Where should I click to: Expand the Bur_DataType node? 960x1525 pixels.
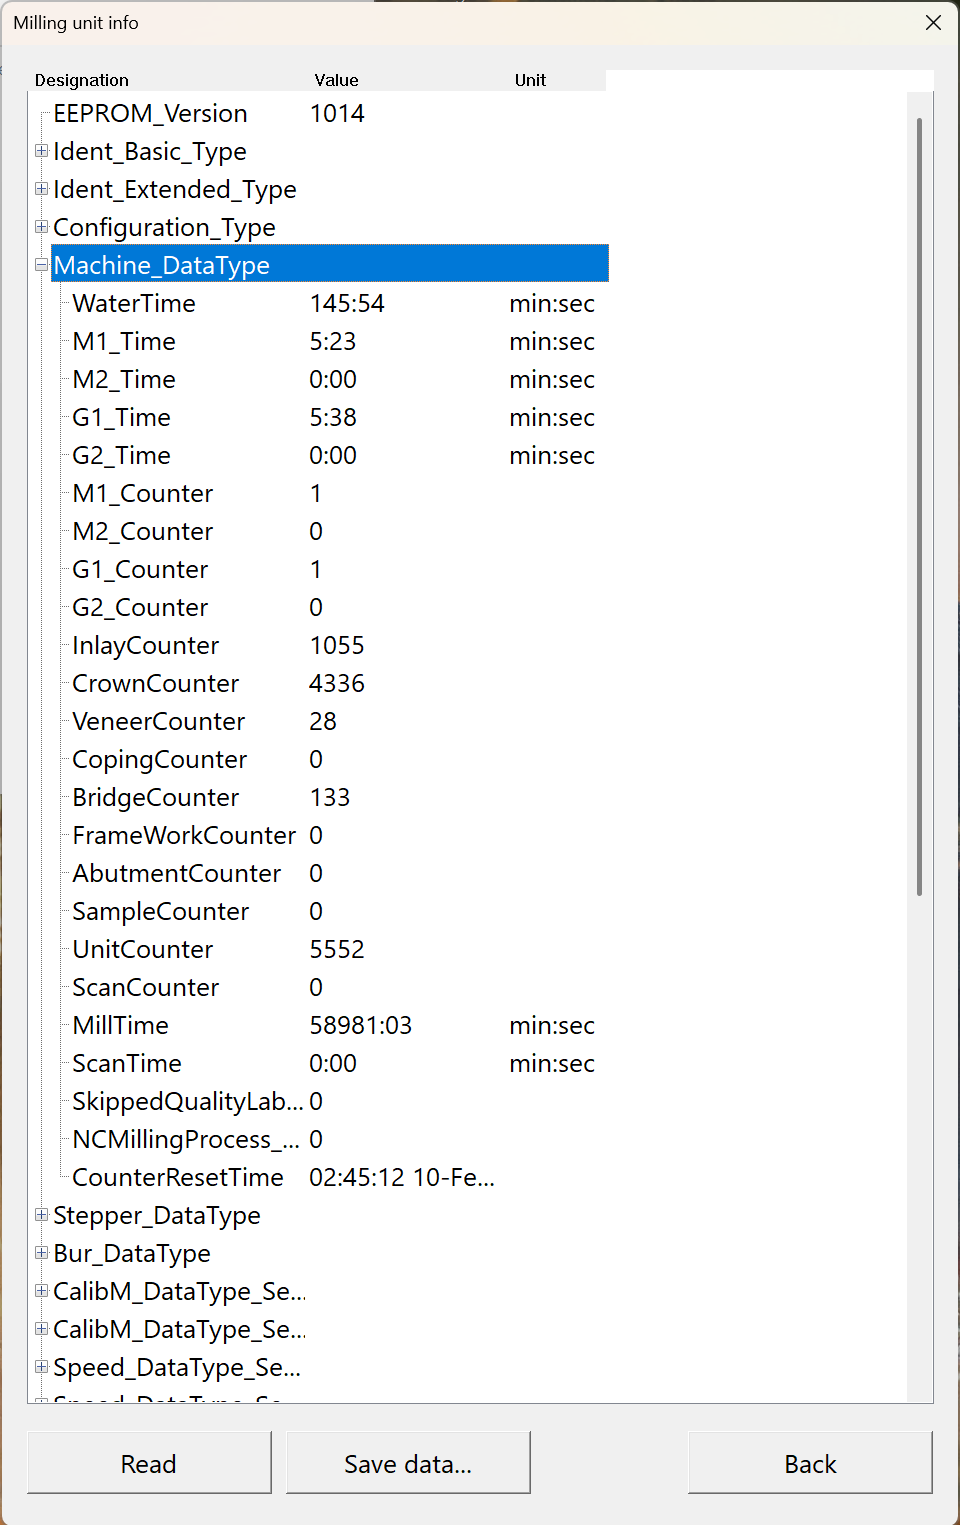click(x=41, y=1253)
